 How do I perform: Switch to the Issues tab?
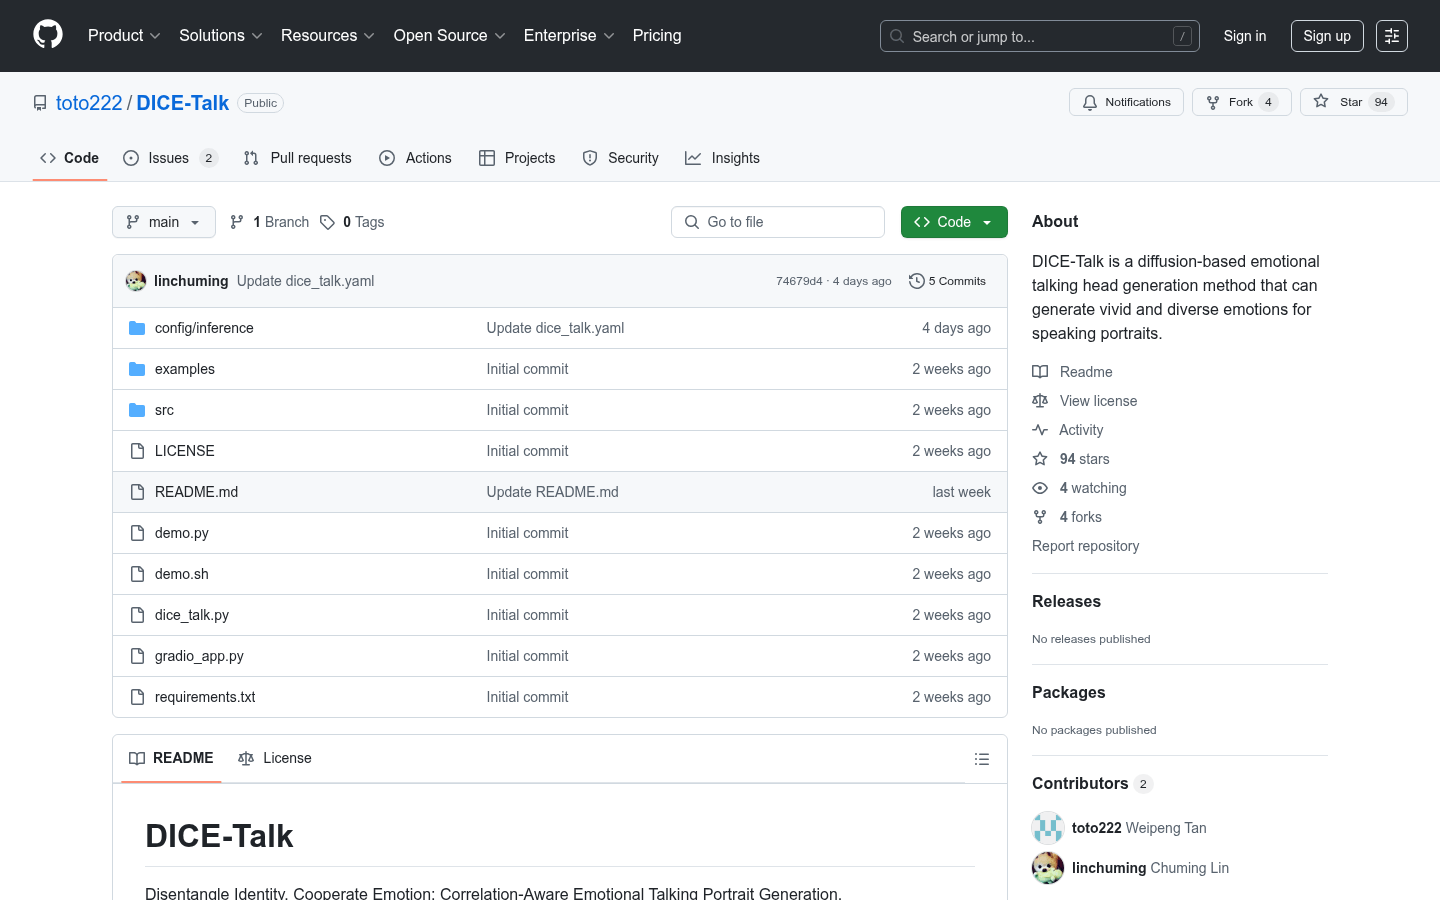point(169,158)
